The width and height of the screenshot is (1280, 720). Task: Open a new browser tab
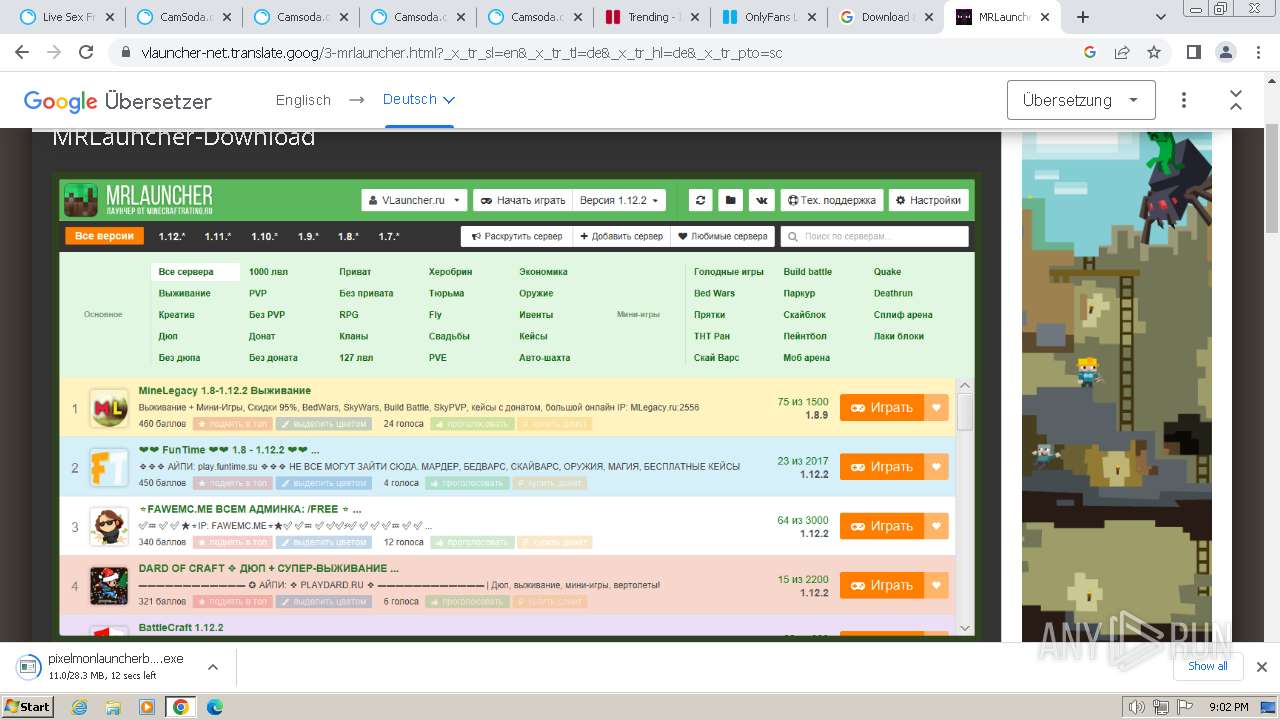pyautogui.click(x=1082, y=17)
